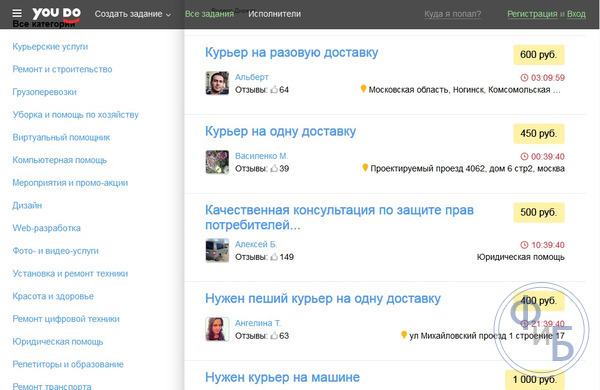Click address Проектируемый проезд 4062 text
Viewport: 600px width, 390px height.
(467, 169)
